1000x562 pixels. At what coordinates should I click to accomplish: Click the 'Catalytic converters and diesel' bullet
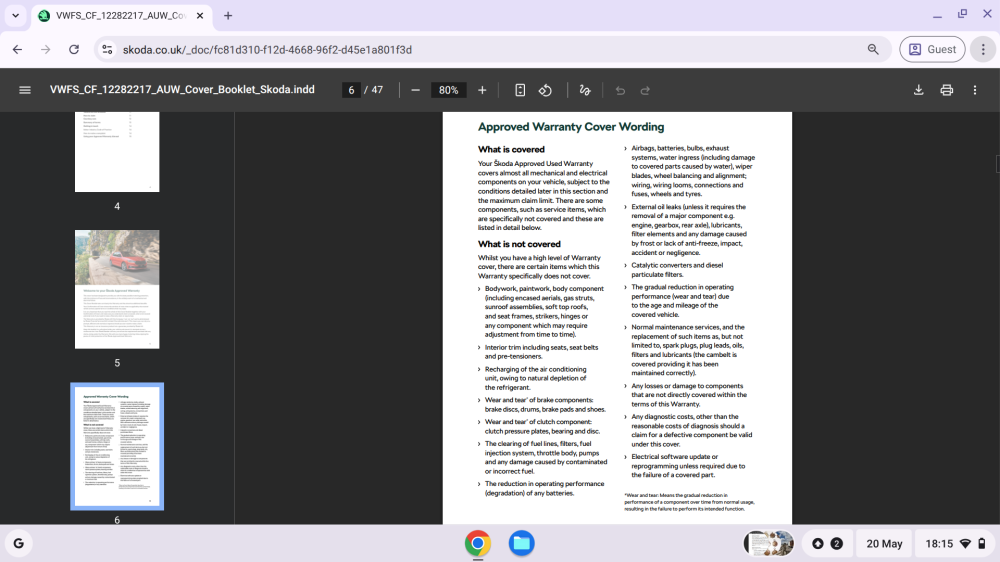tap(677, 270)
